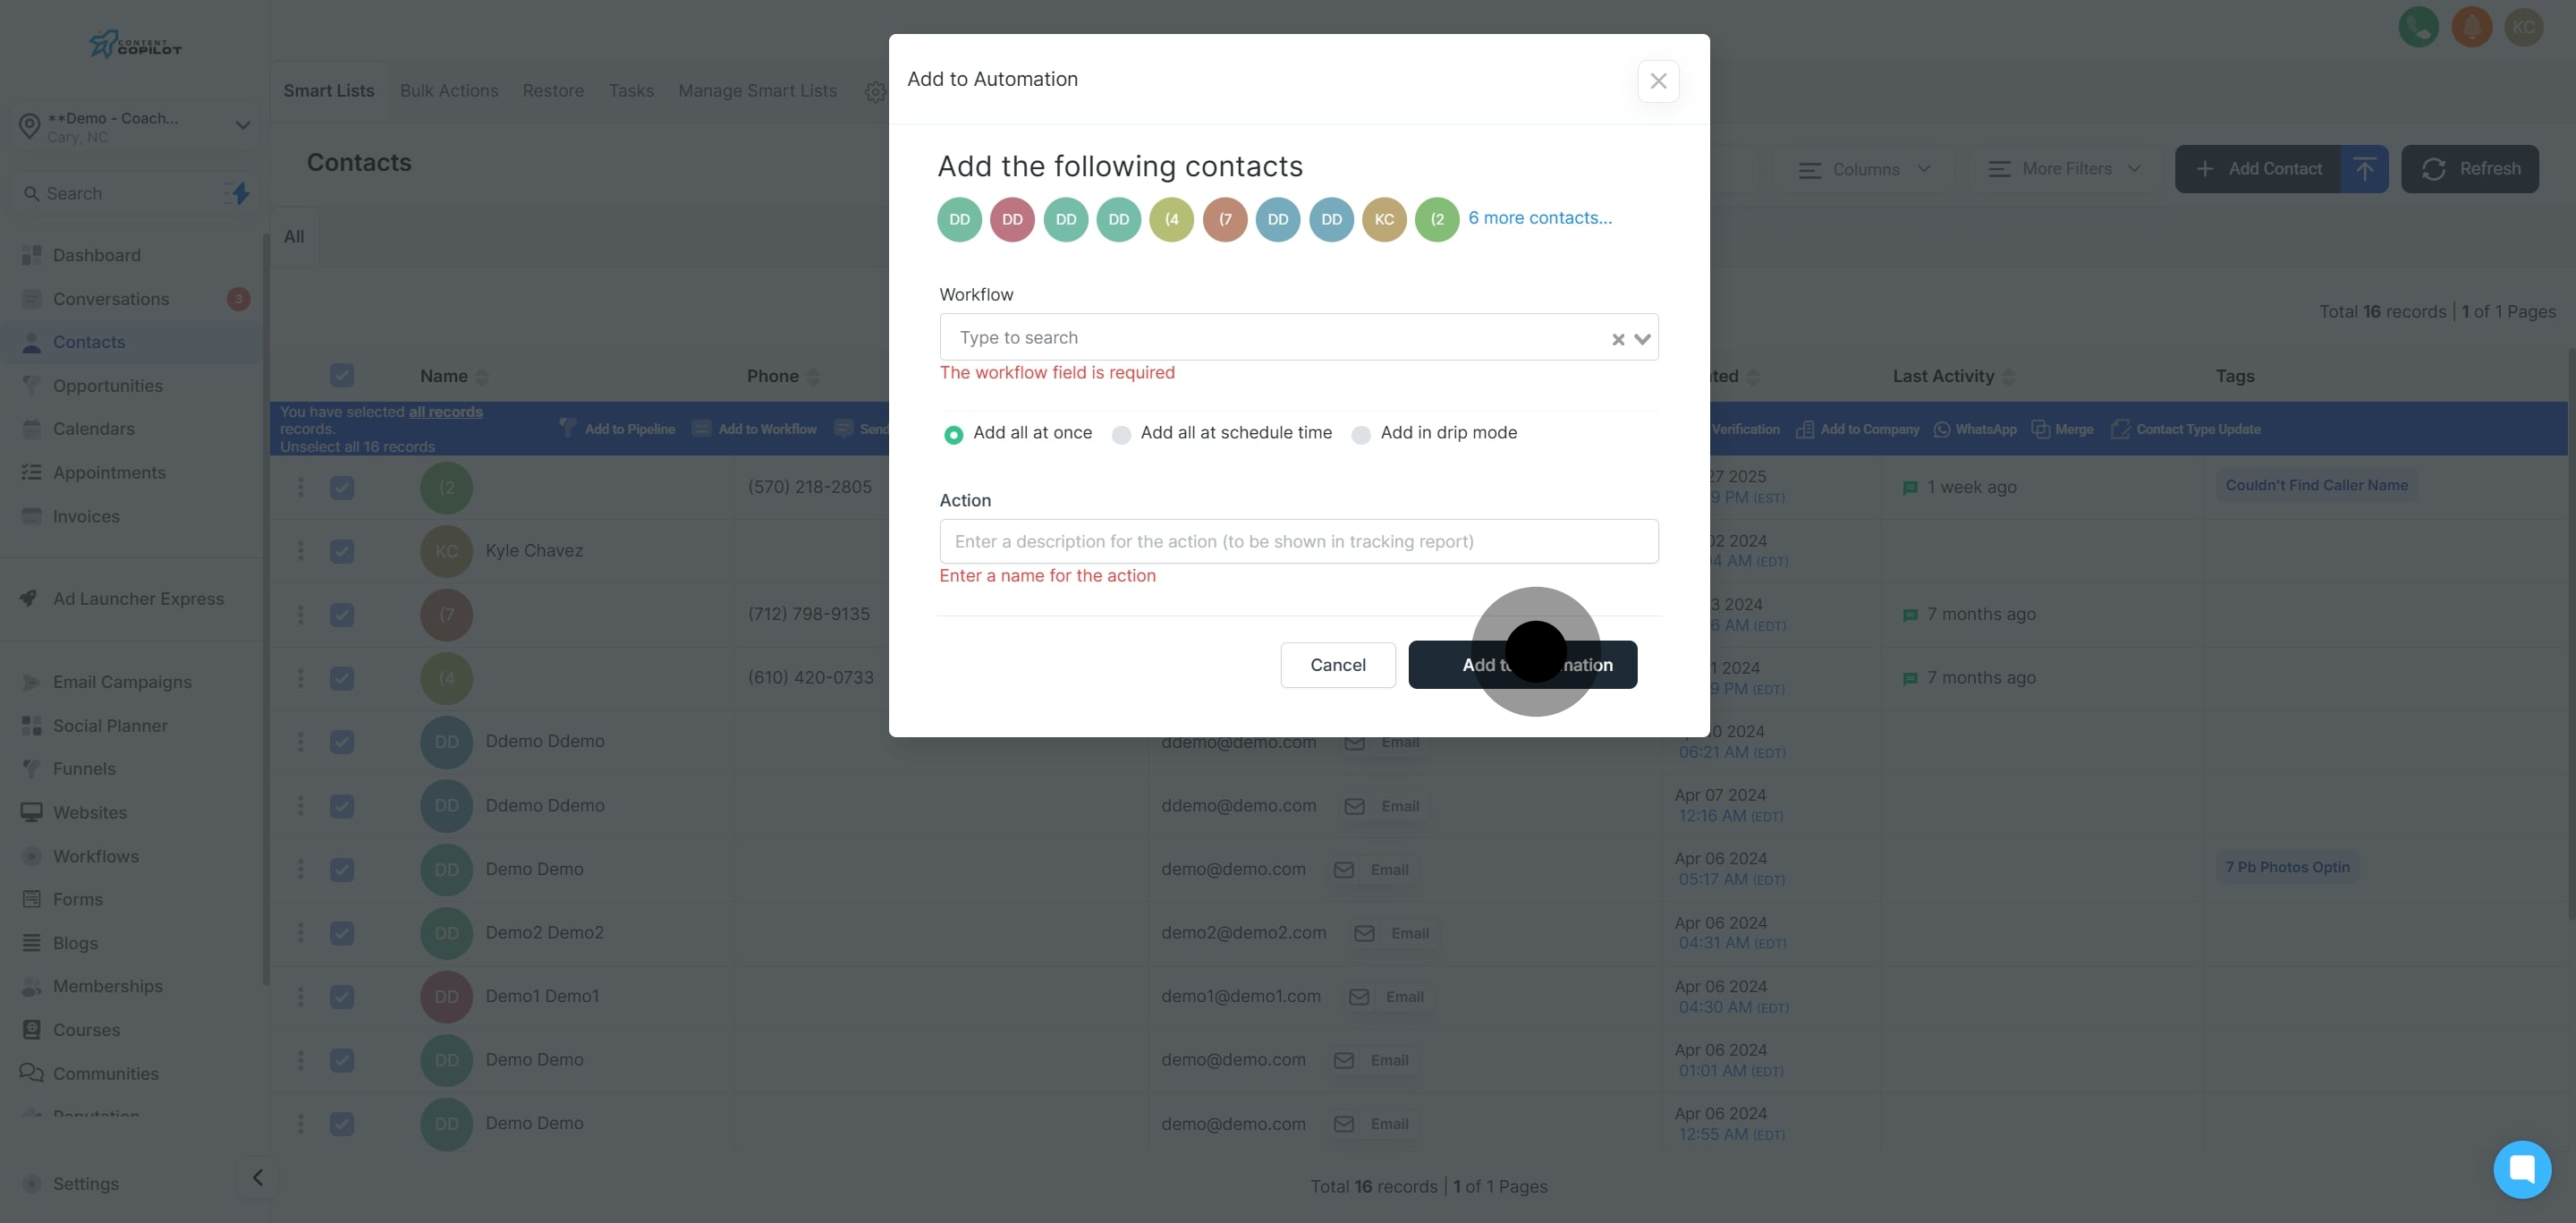Click the import contacts upload arrow icon

[2364, 169]
